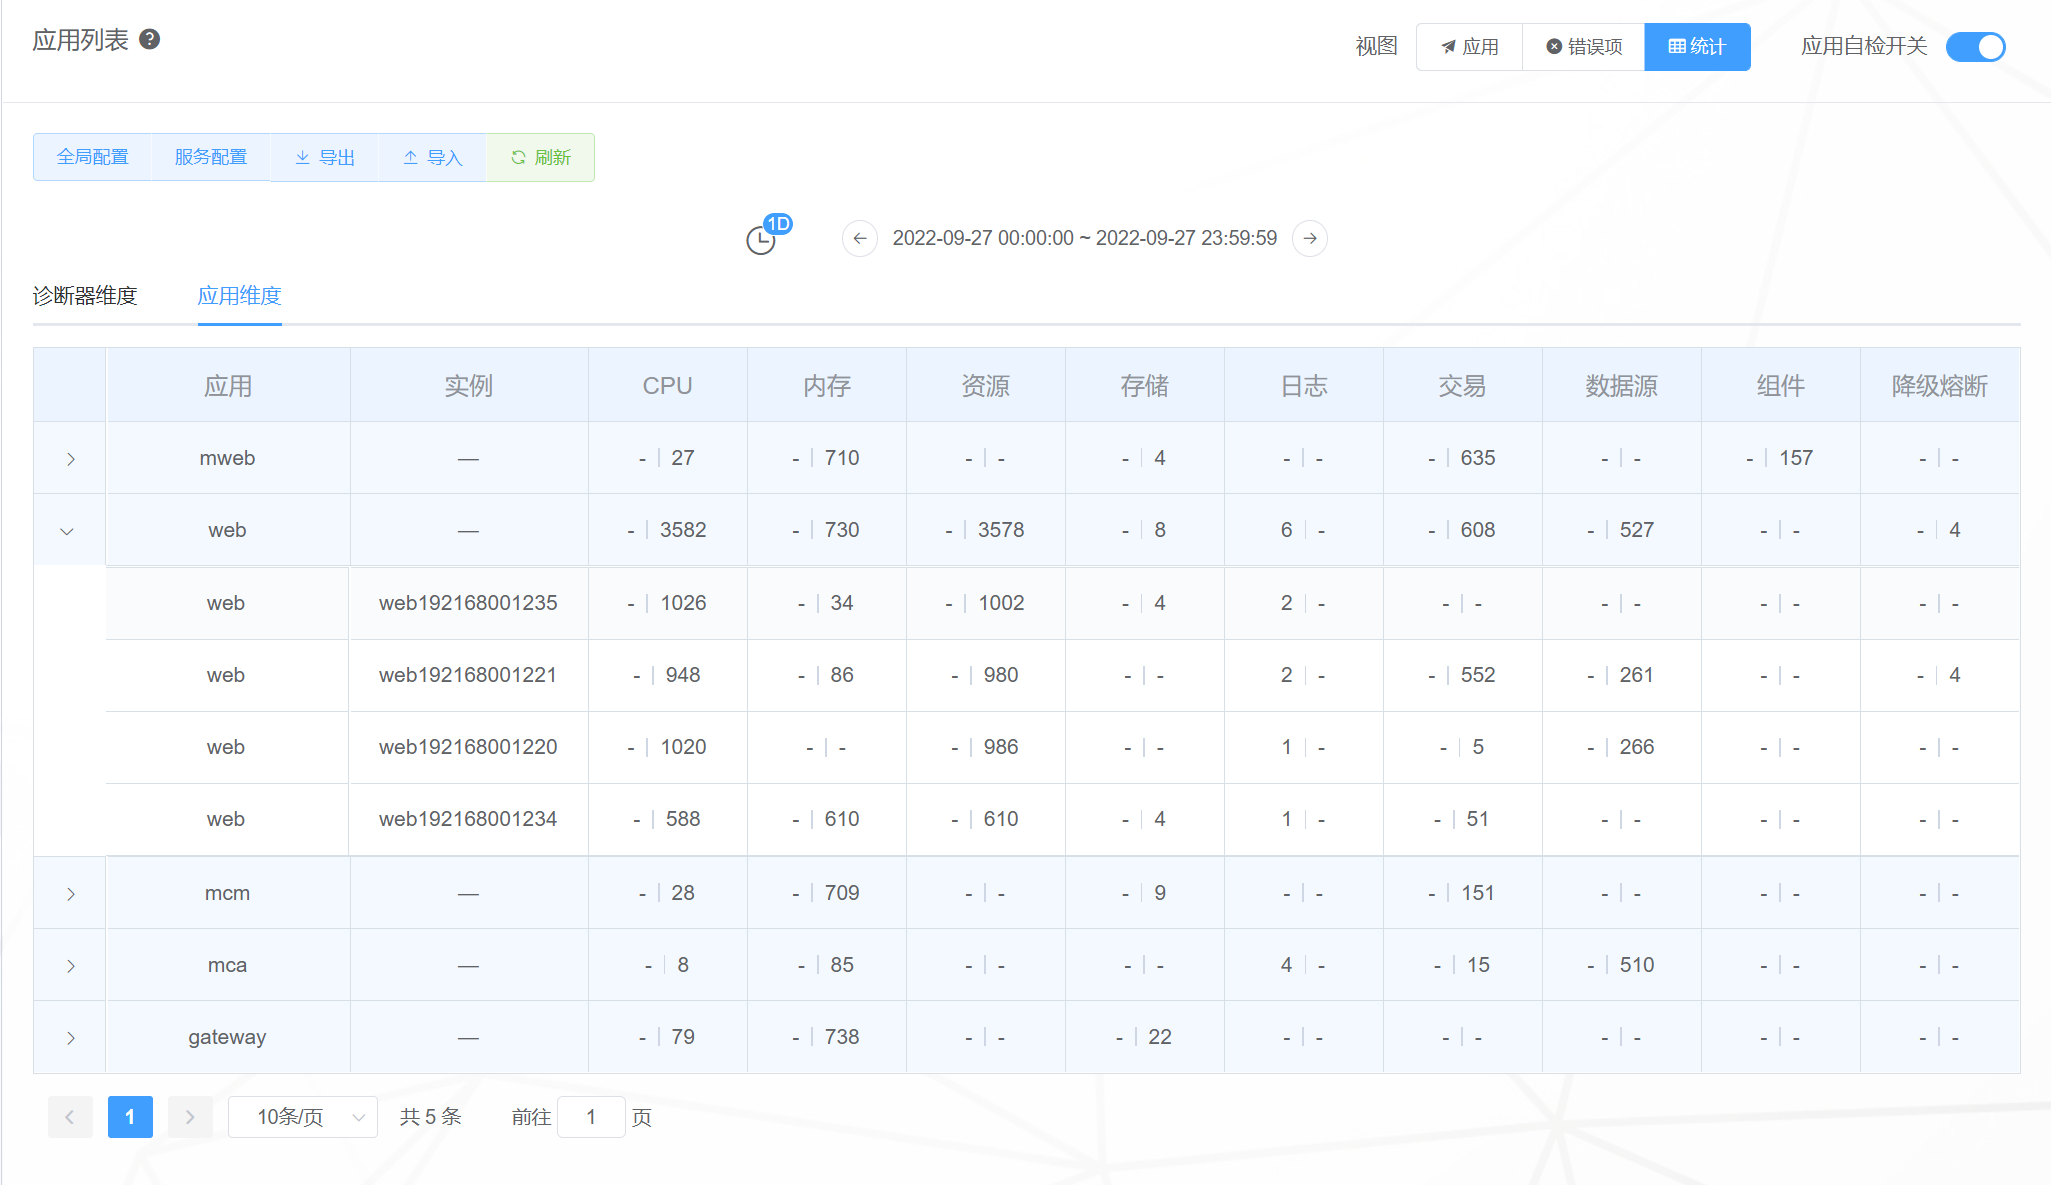
Task: Click the 导入 import button
Action: [432, 157]
